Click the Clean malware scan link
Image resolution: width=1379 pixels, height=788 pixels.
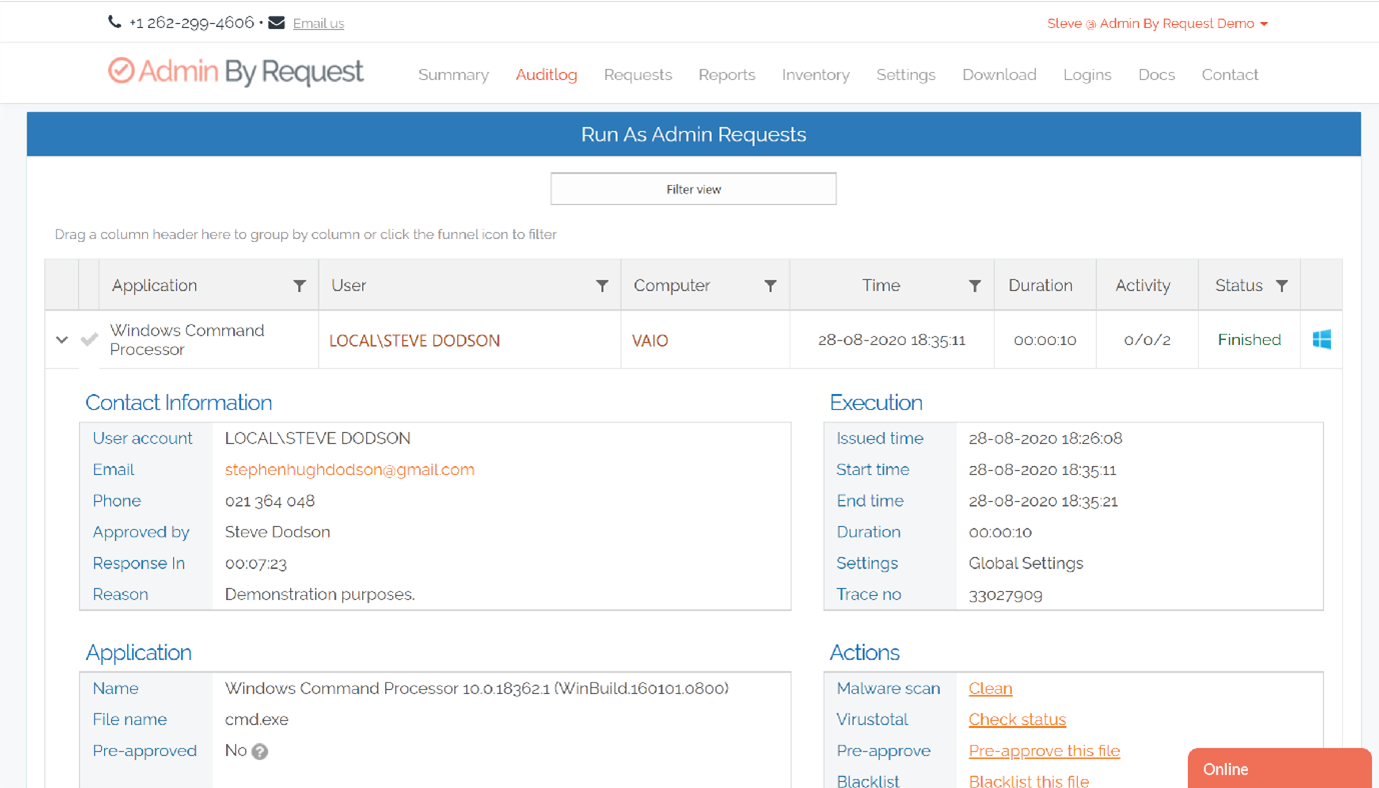click(990, 689)
